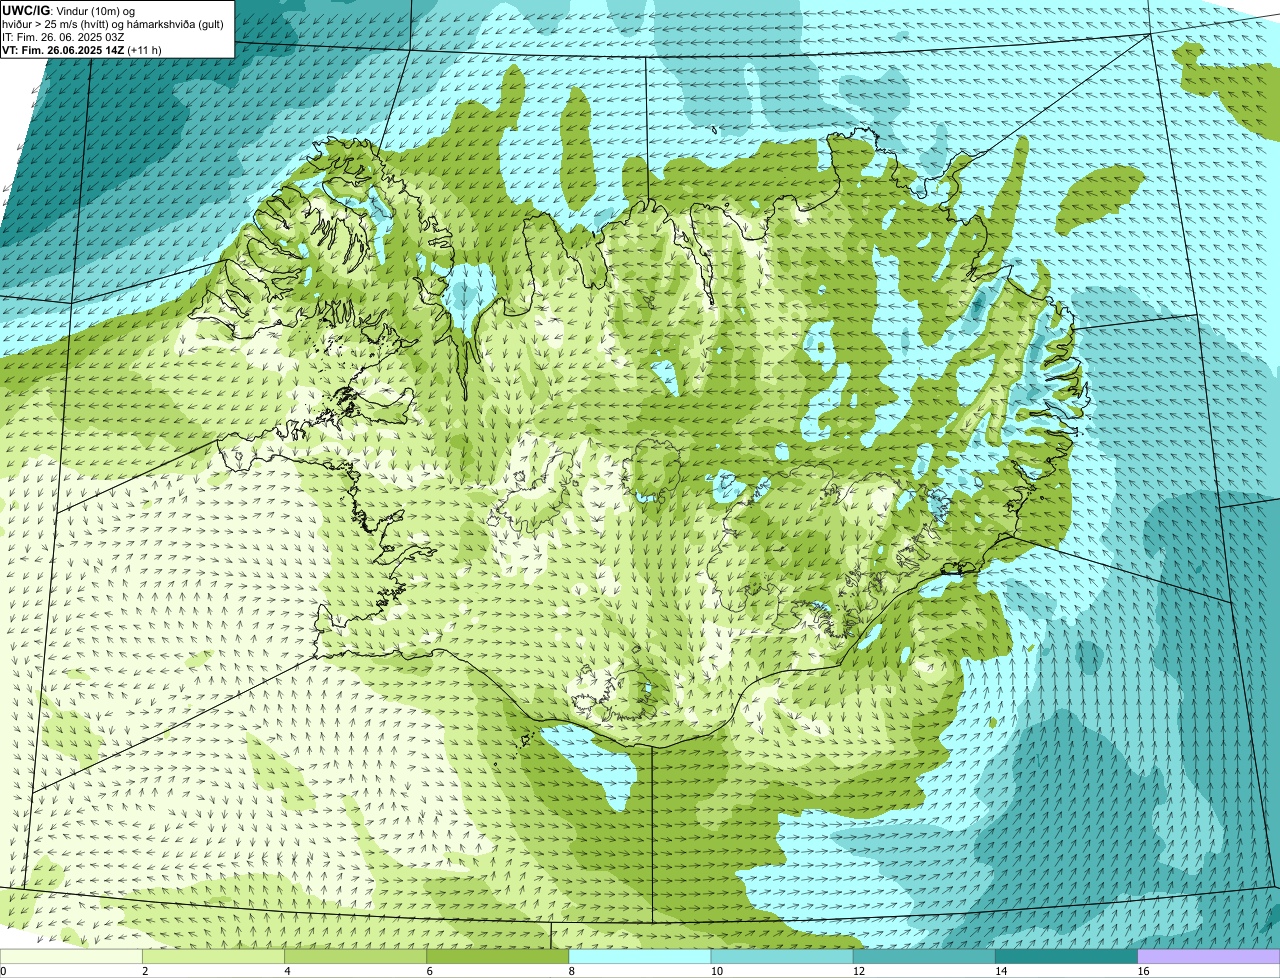
Task: Pick the dark teal 14–16 m/s scale swatch
Action: pos(1066,957)
